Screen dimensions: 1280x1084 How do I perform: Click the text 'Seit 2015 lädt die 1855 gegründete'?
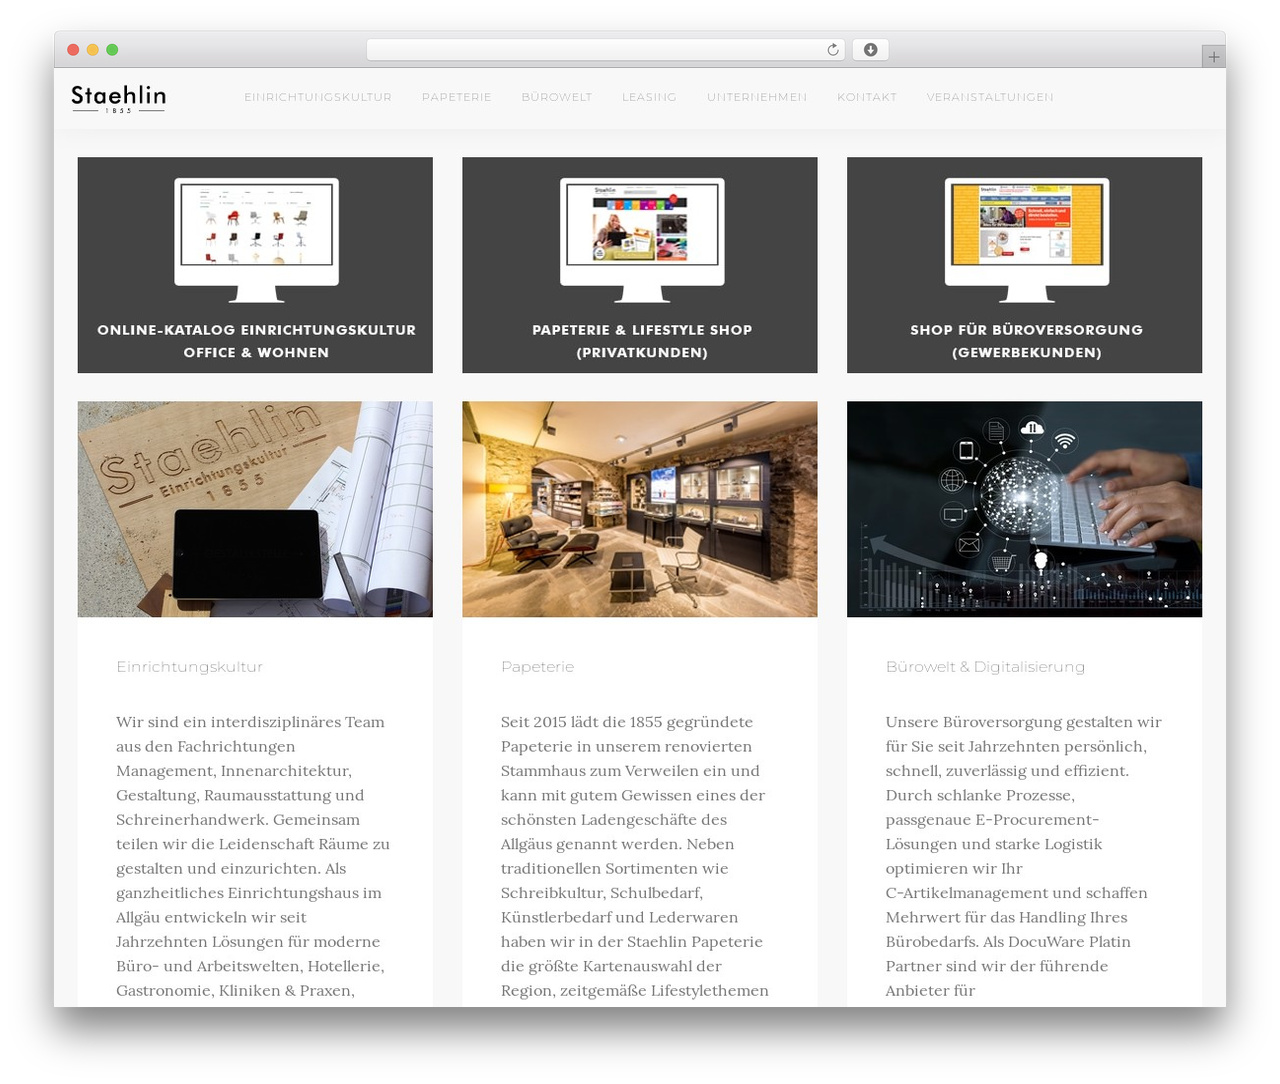pos(627,722)
